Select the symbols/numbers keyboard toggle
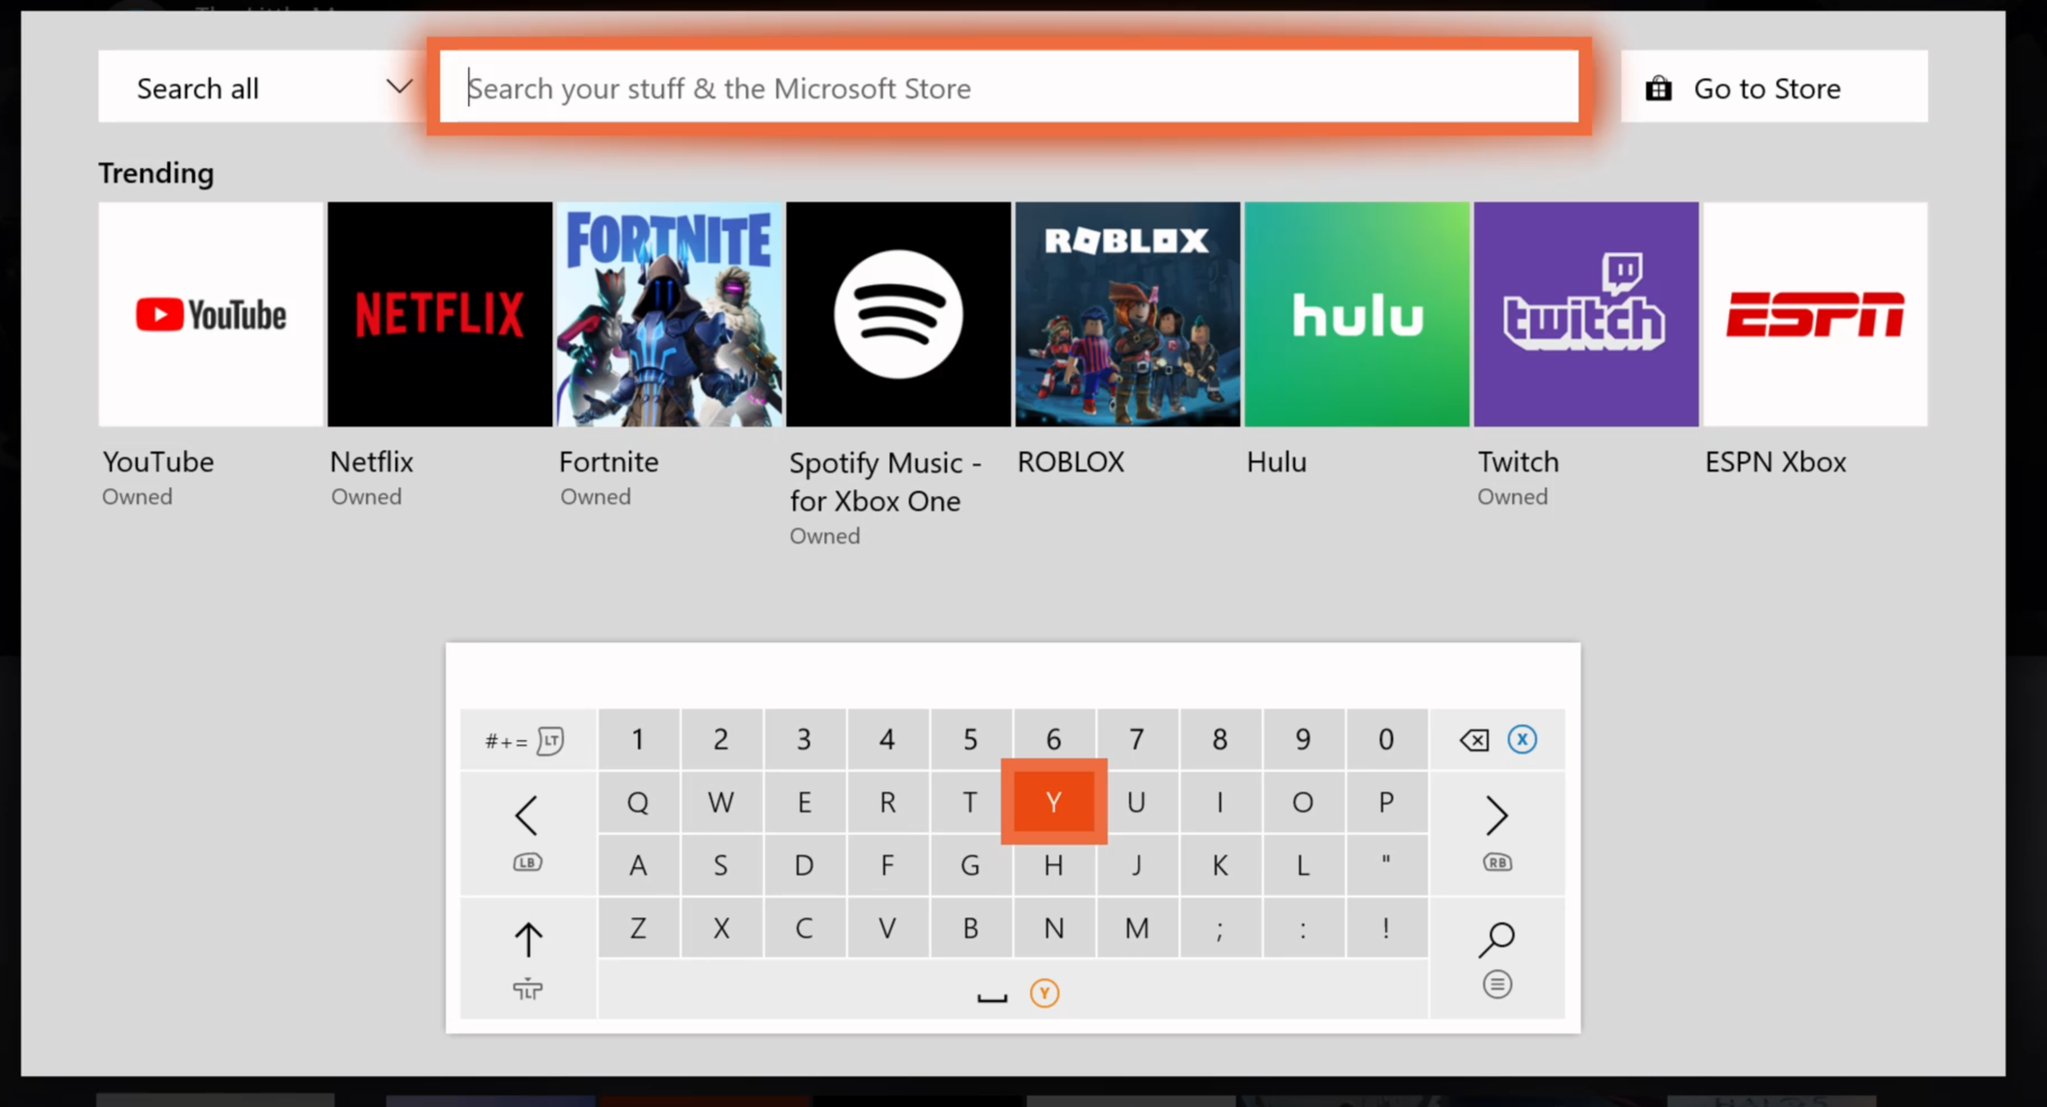This screenshot has height=1107, width=2047. (526, 739)
